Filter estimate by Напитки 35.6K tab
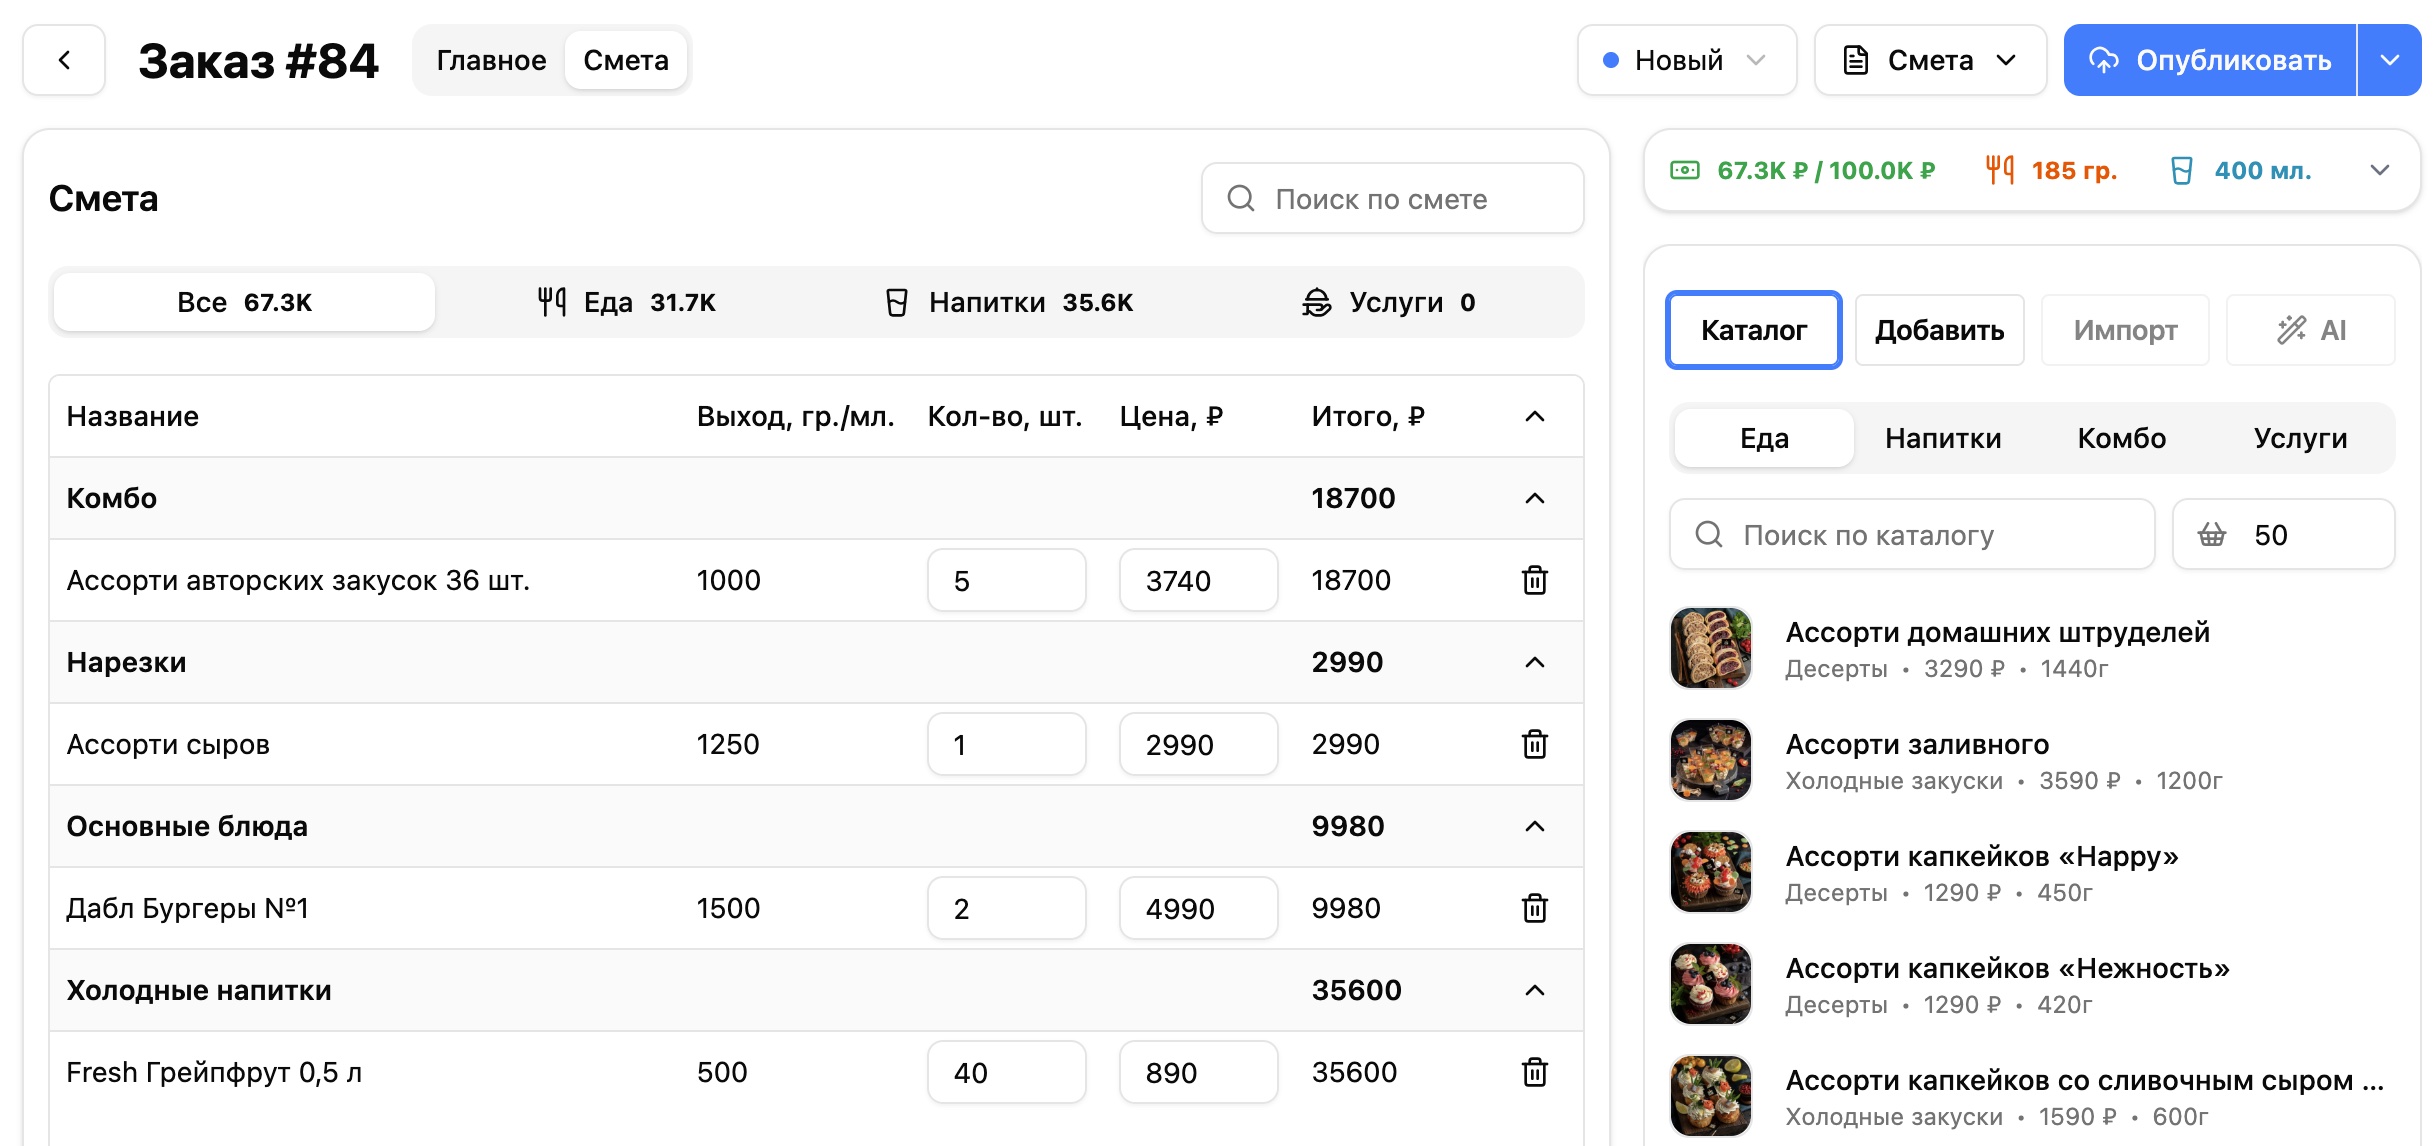 (x=1010, y=302)
